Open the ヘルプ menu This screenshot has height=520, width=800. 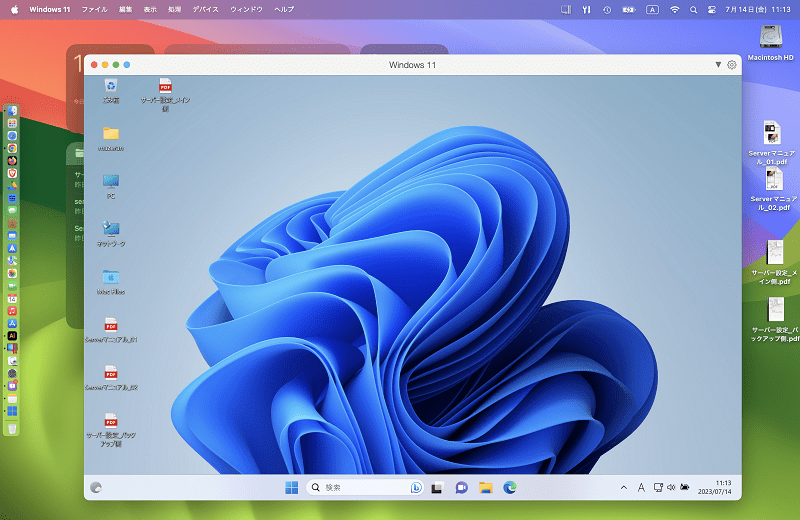[284, 9]
